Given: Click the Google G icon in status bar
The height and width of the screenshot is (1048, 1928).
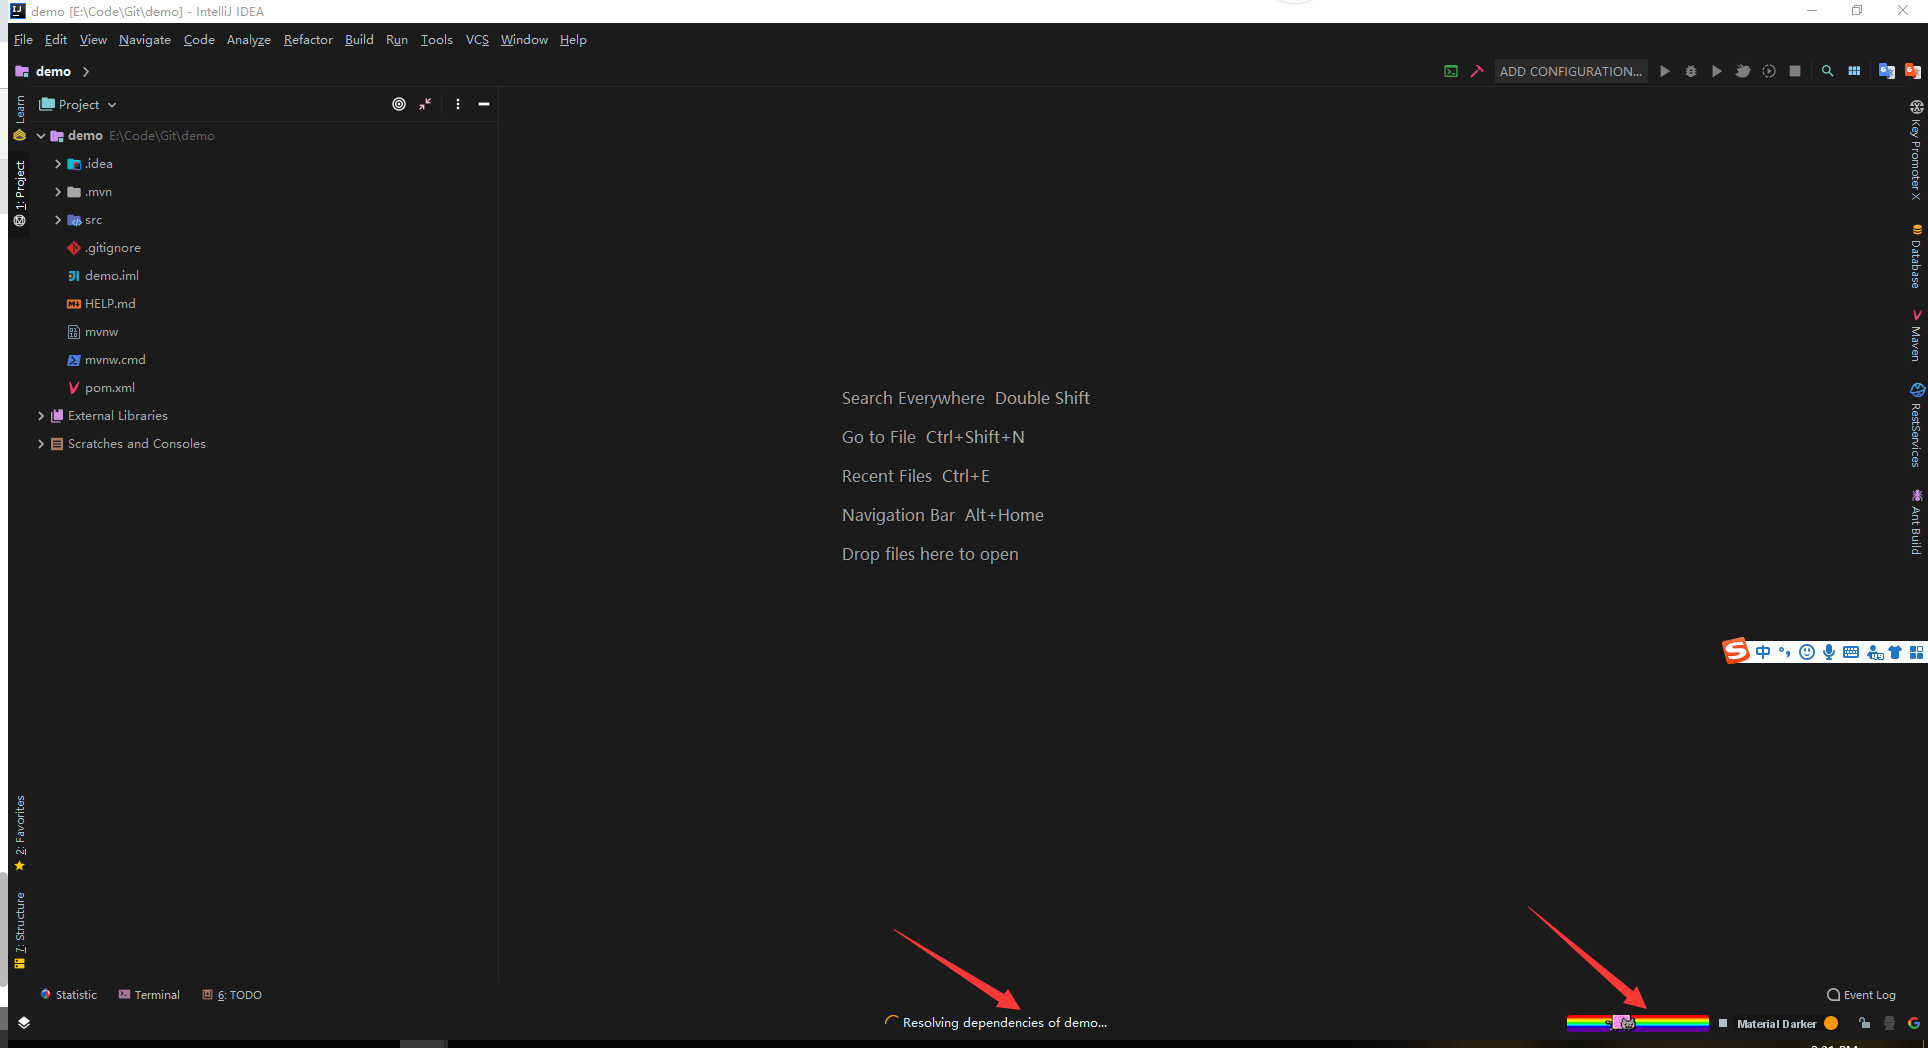Looking at the screenshot, I should [x=1914, y=1023].
